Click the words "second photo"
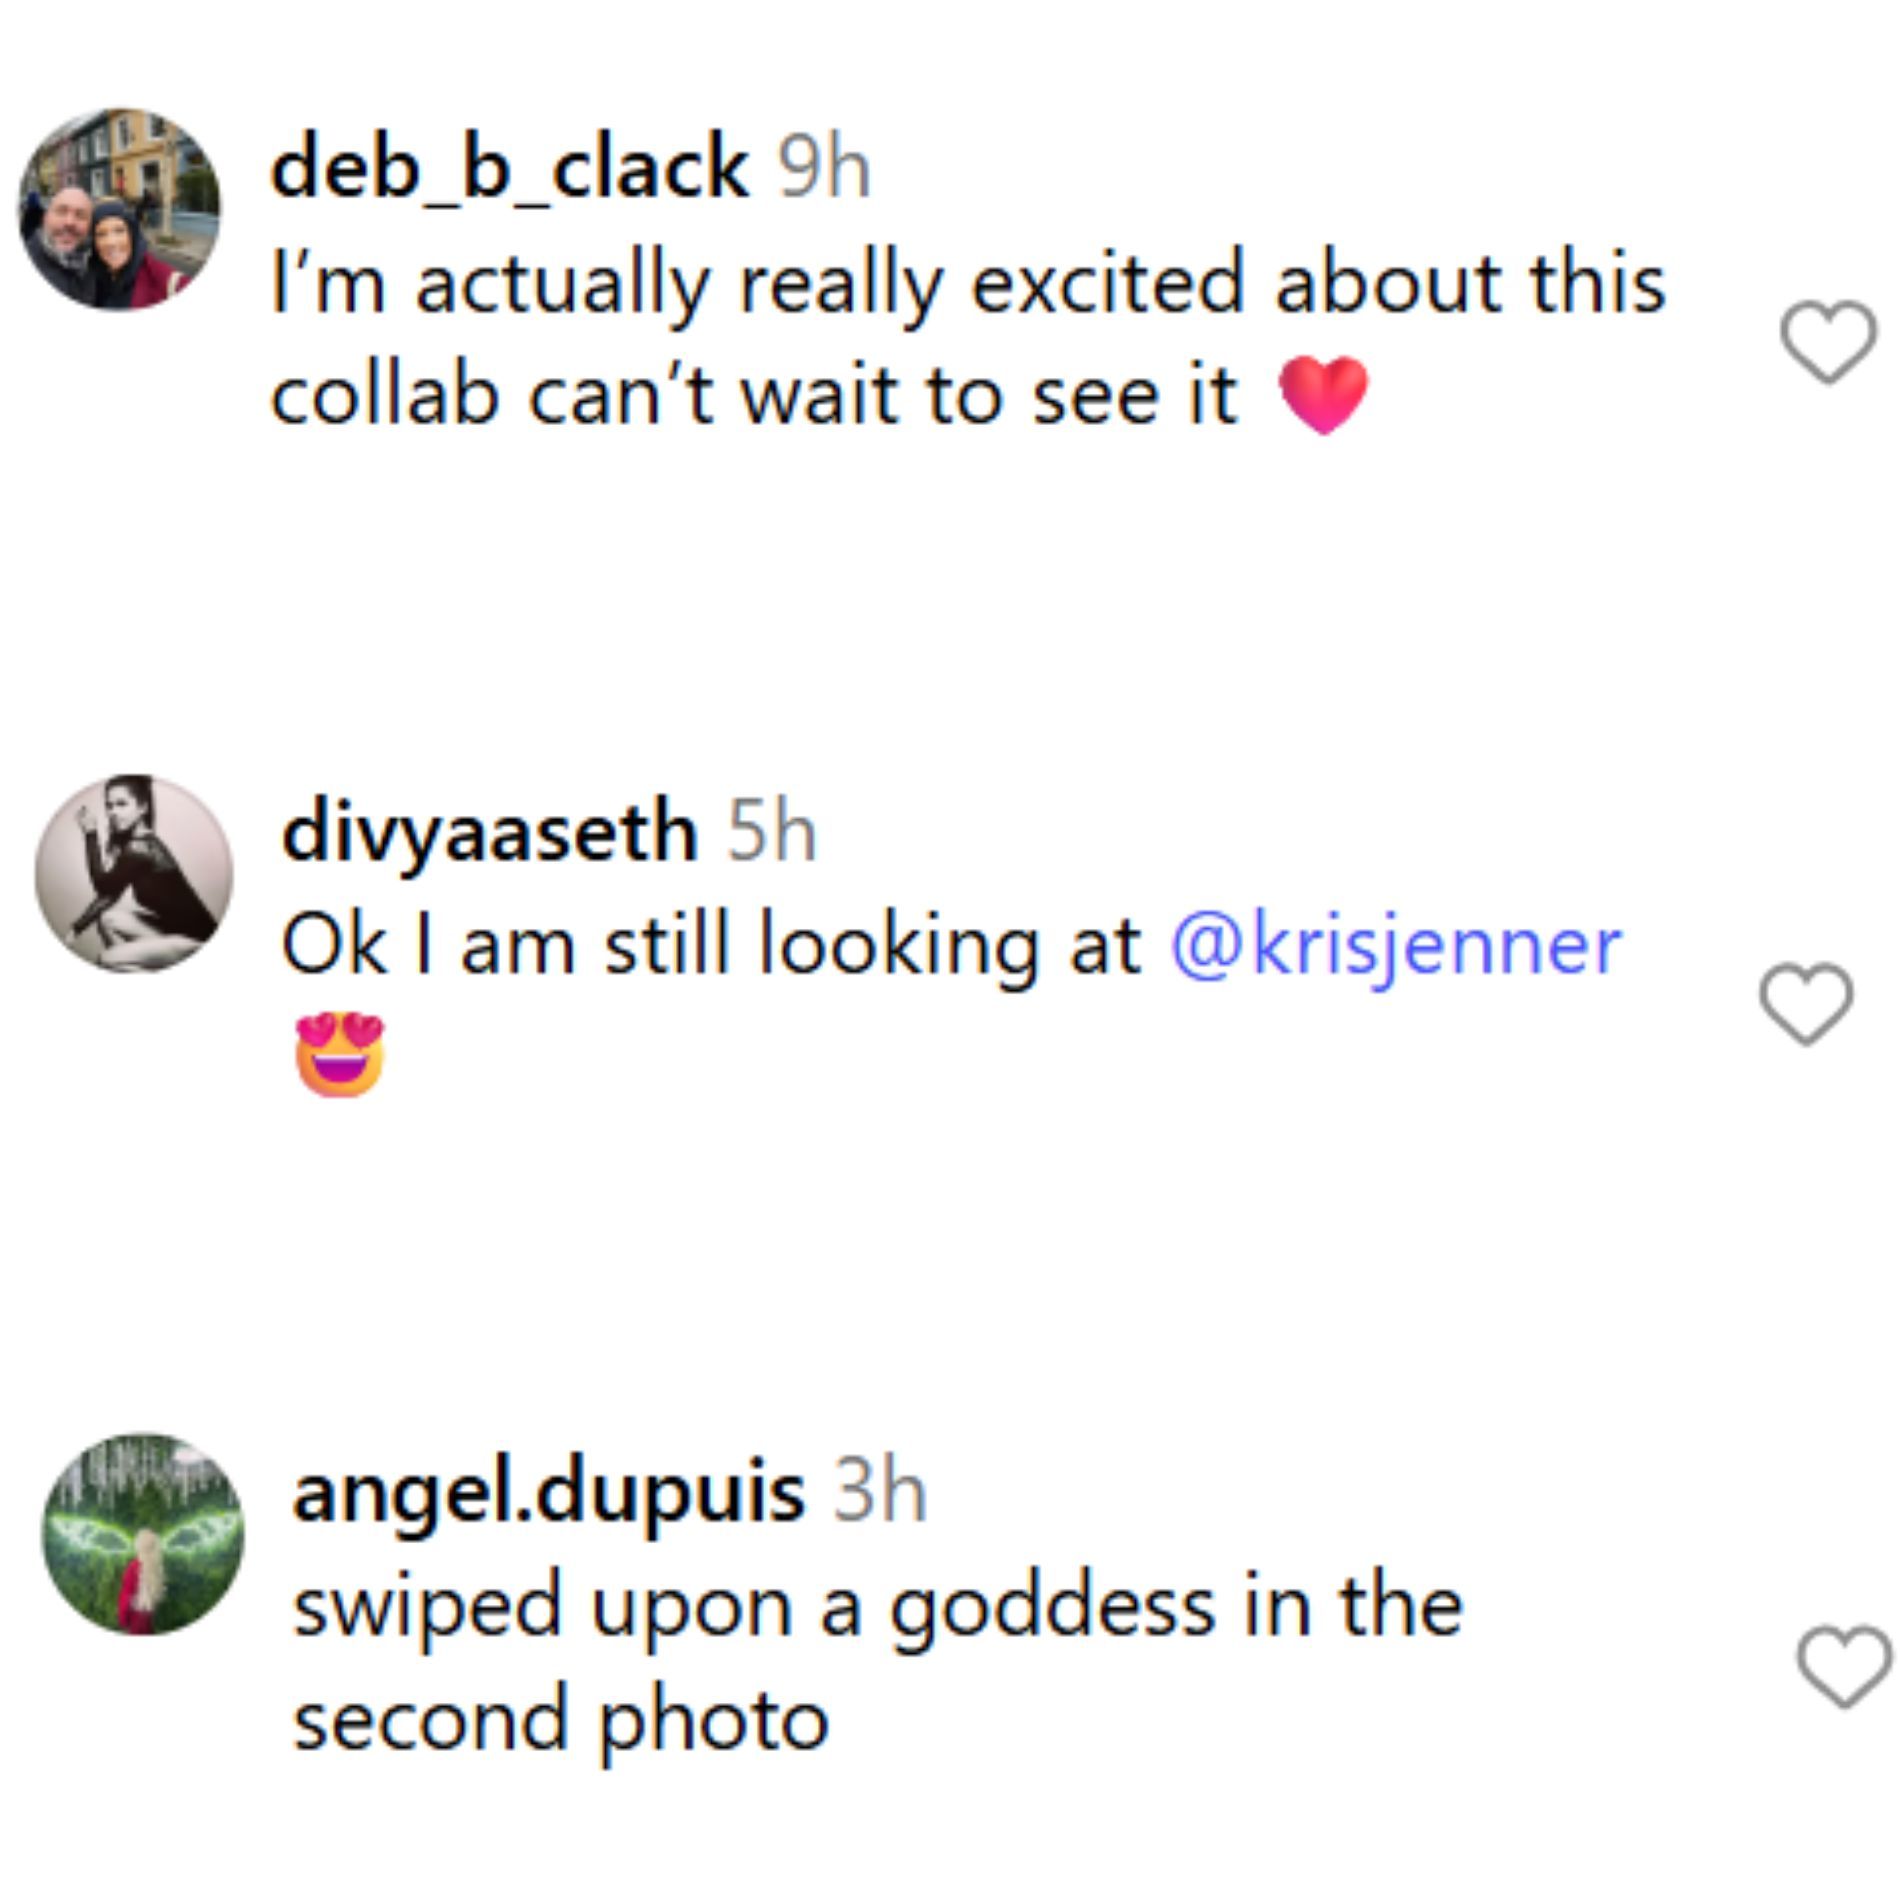1900x1900 pixels. pos(561,1720)
